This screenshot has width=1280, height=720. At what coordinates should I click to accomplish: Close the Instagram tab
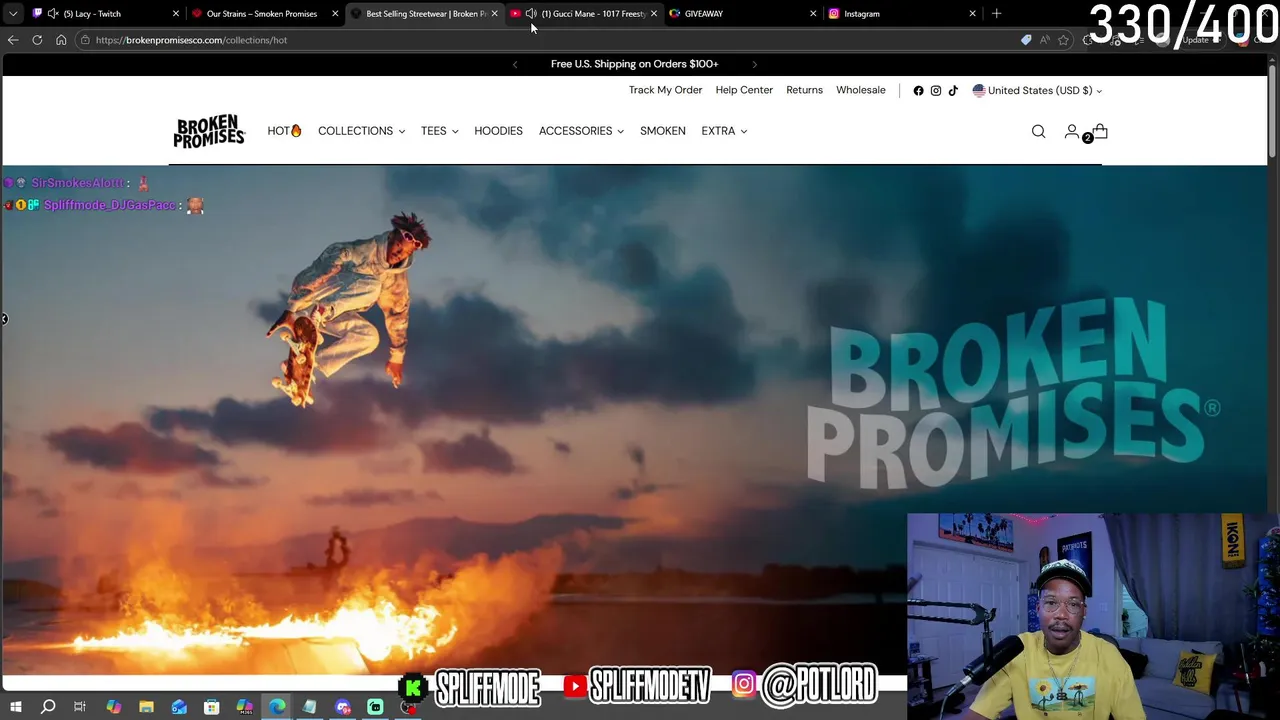(x=972, y=14)
